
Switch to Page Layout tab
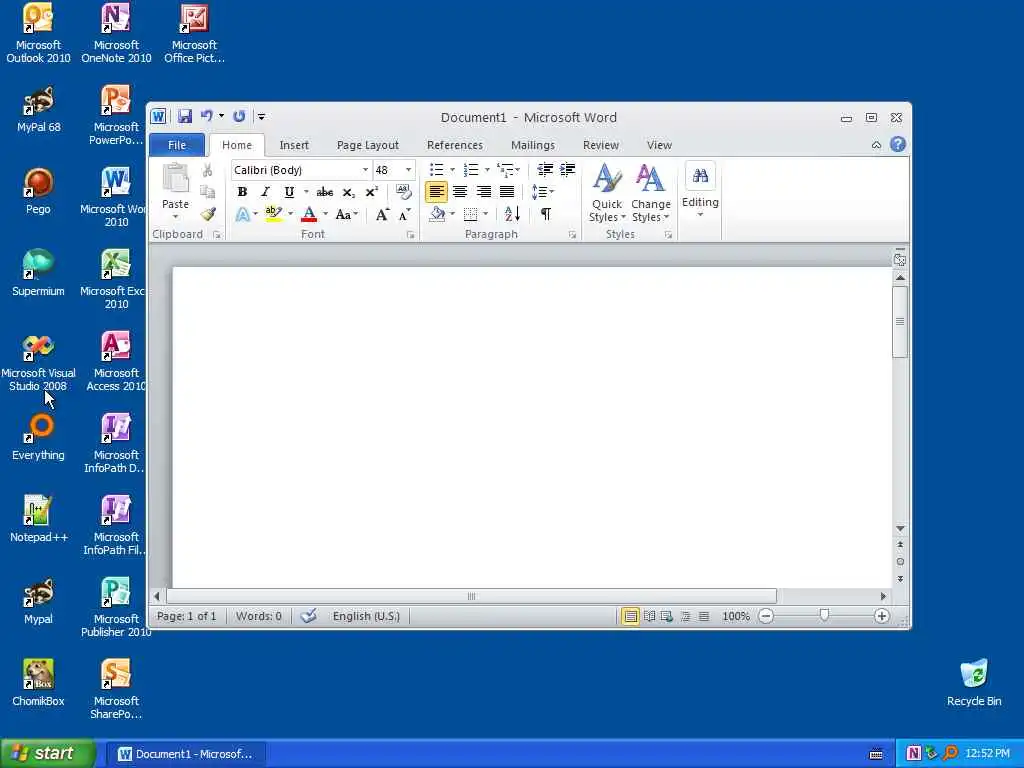click(368, 145)
